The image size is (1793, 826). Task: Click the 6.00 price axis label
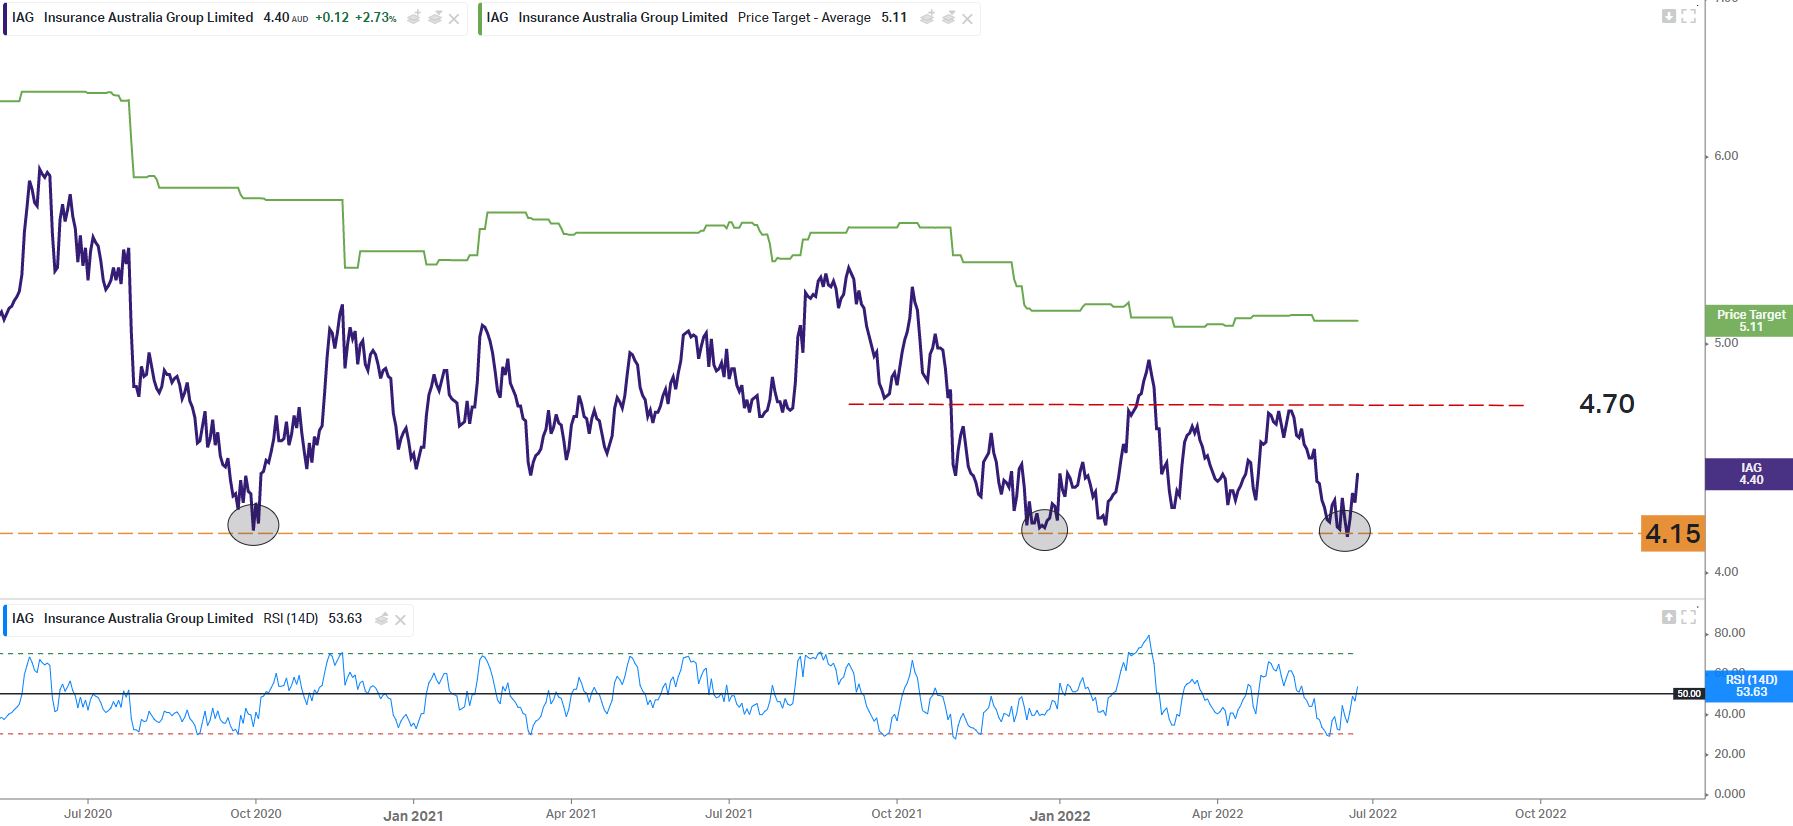tap(1726, 156)
